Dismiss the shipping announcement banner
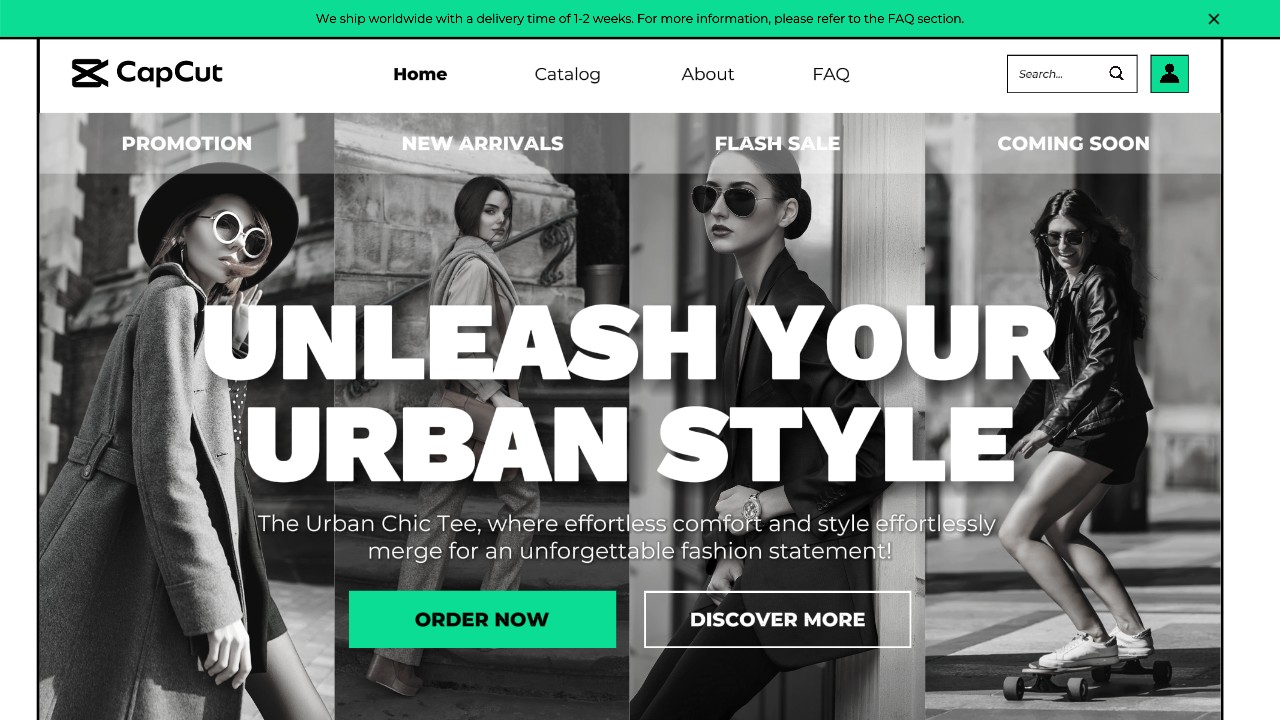 (x=1213, y=19)
